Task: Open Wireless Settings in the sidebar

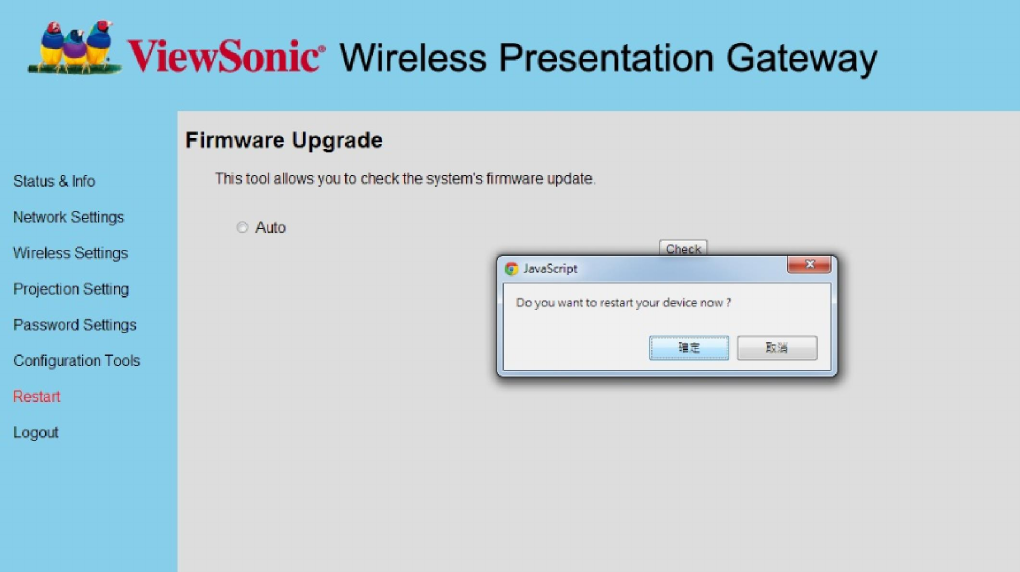Action: 70,253
